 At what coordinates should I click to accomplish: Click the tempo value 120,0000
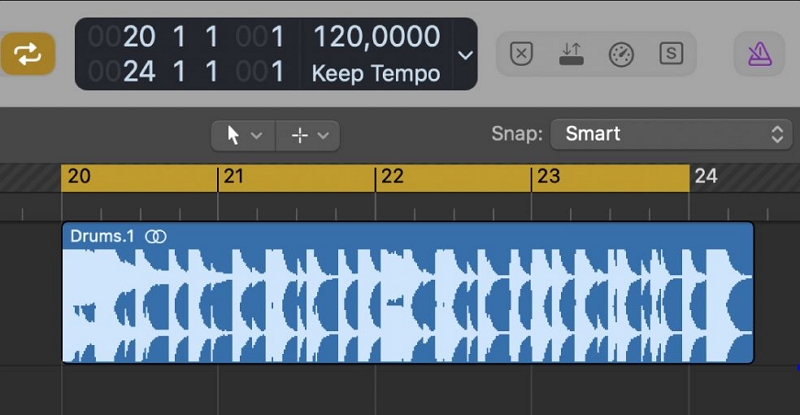377,37
